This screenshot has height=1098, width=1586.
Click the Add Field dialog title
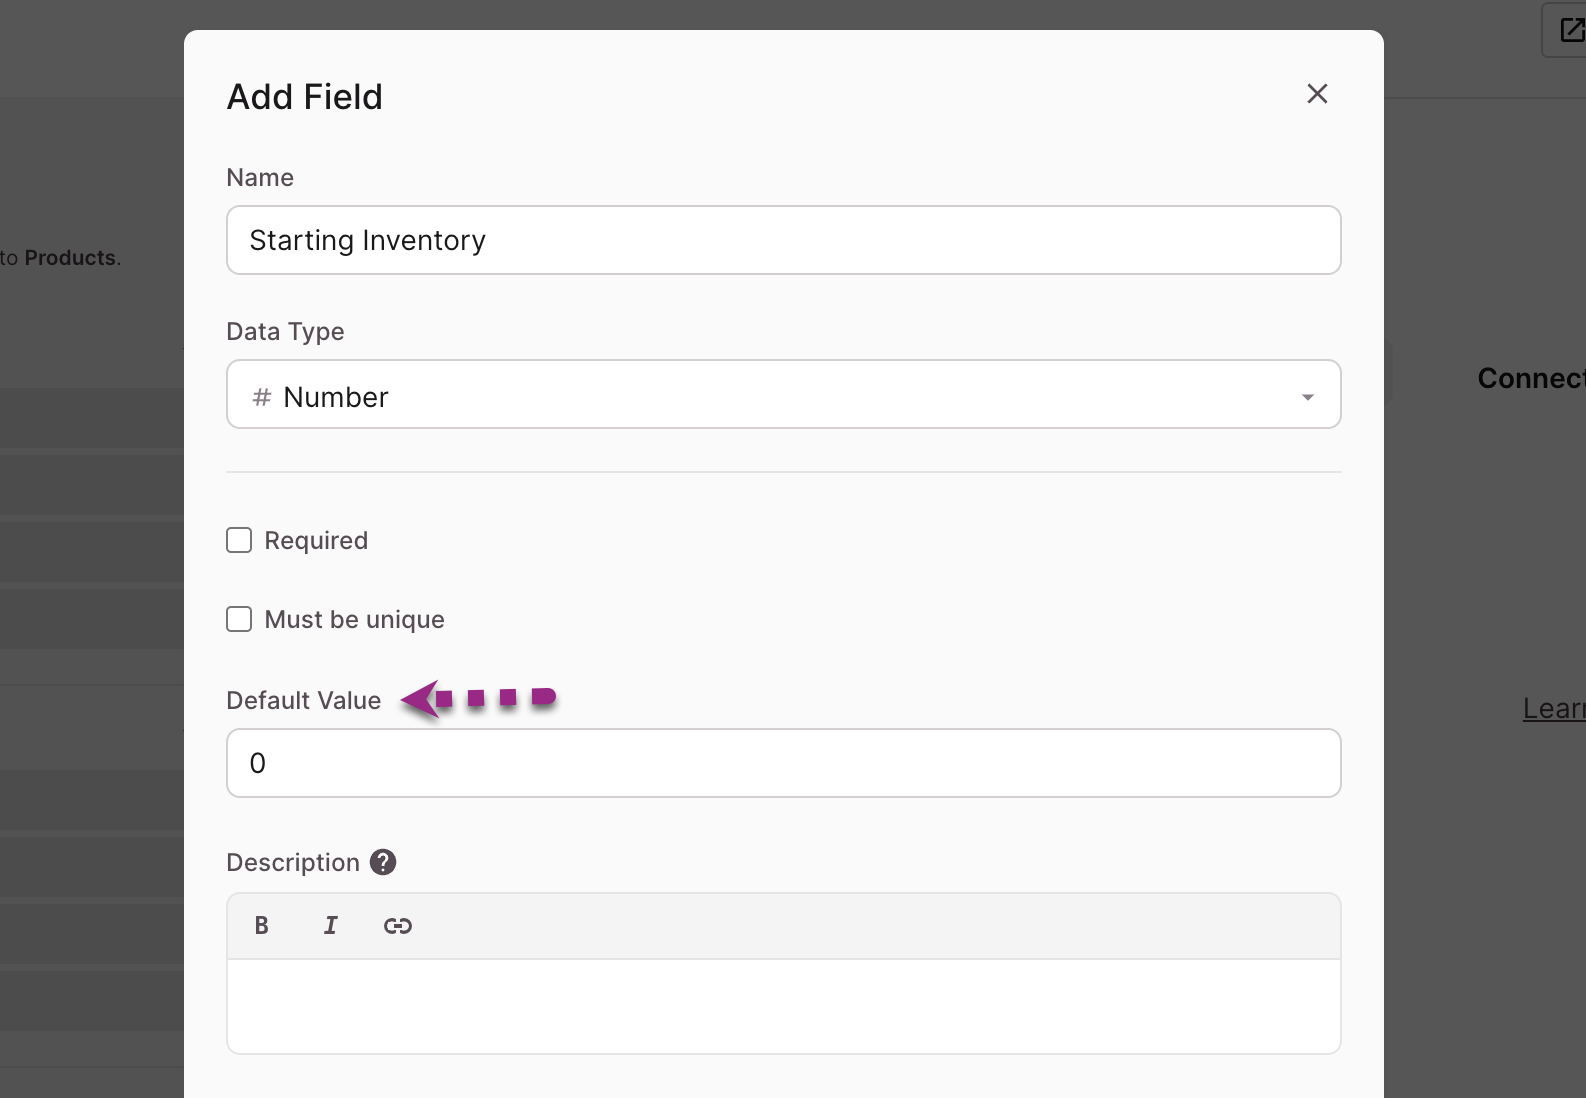(x=305, y=97)
